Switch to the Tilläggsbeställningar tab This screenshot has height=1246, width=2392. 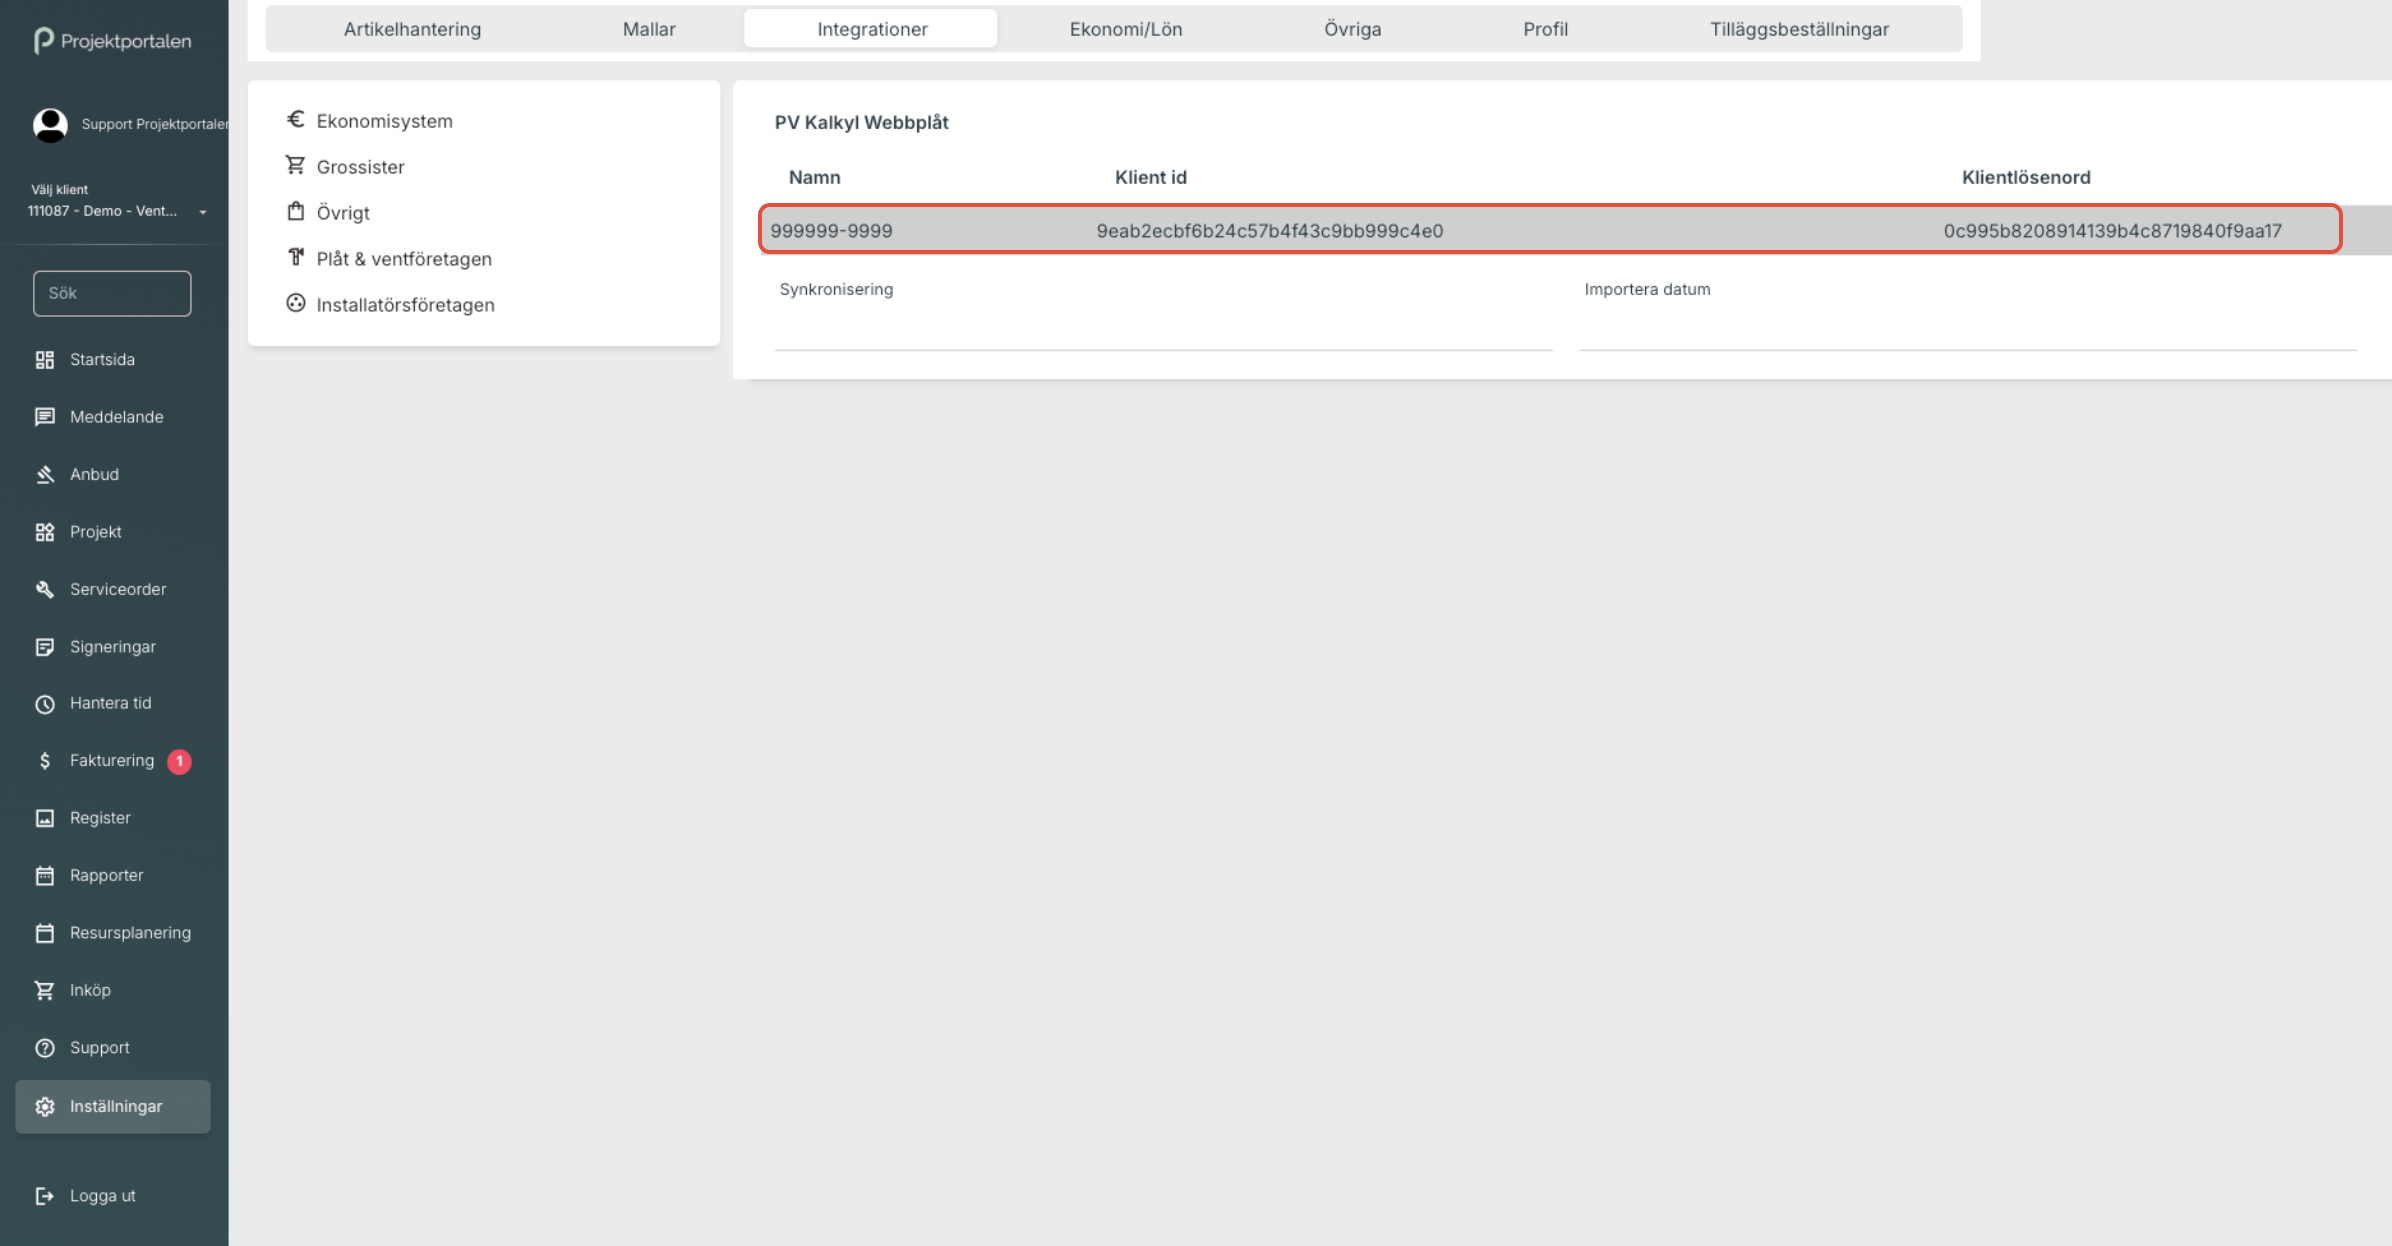1798,29
